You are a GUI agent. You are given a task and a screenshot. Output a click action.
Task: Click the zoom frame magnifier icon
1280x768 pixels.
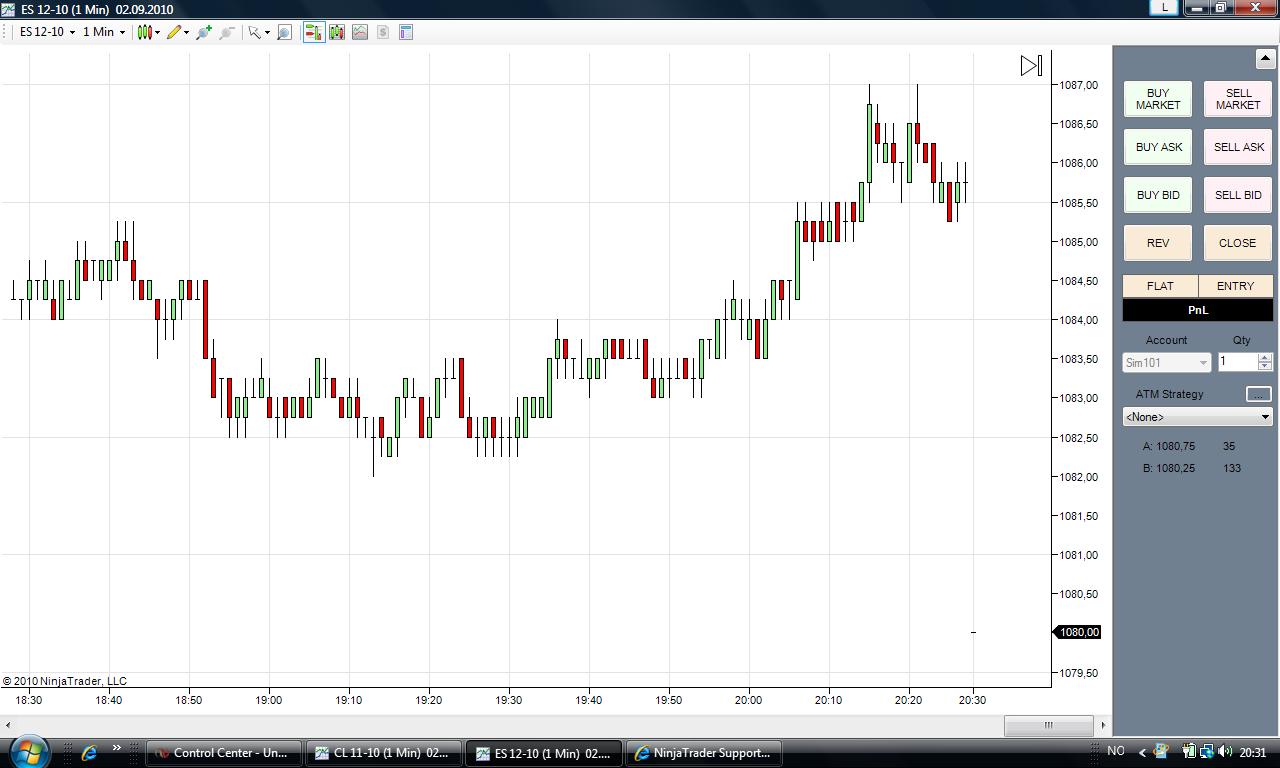pos(284,32)
